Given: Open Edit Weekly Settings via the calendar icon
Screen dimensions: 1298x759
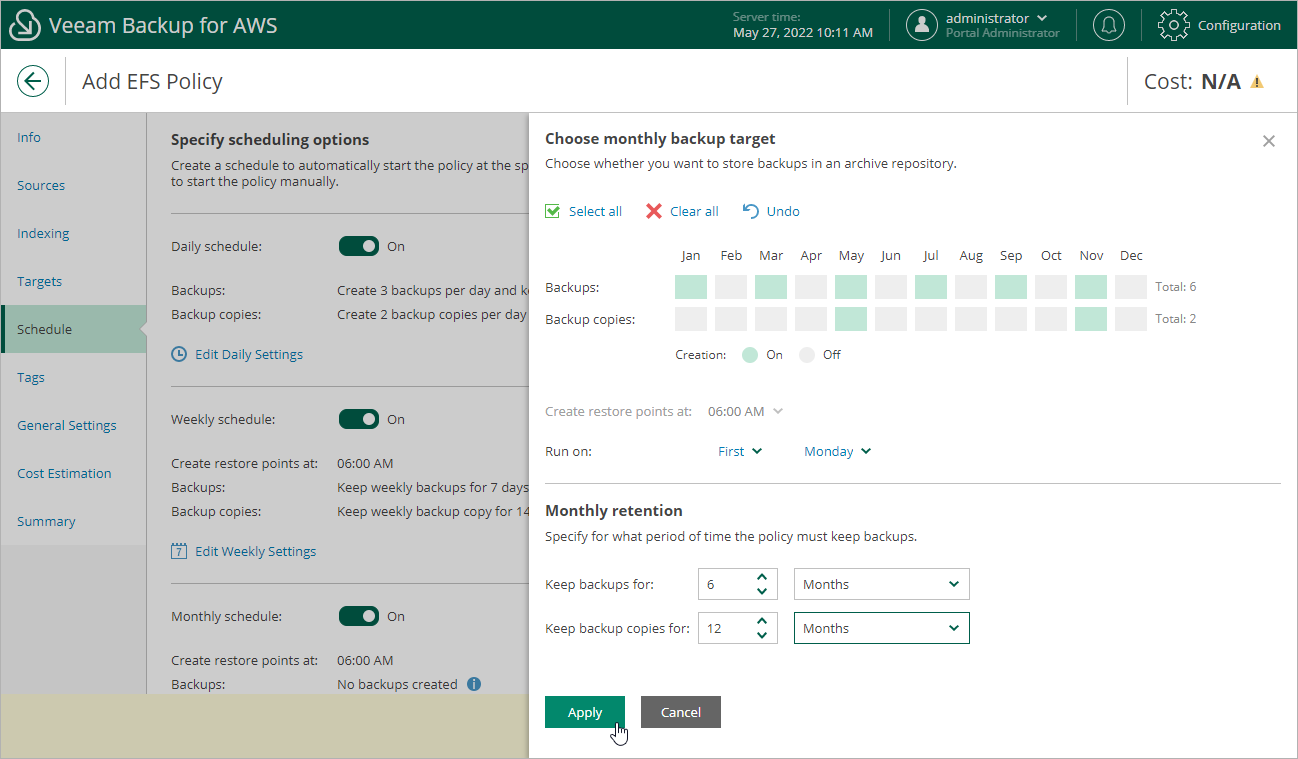Looking at the screenshot, I should (x=179, y=551).
